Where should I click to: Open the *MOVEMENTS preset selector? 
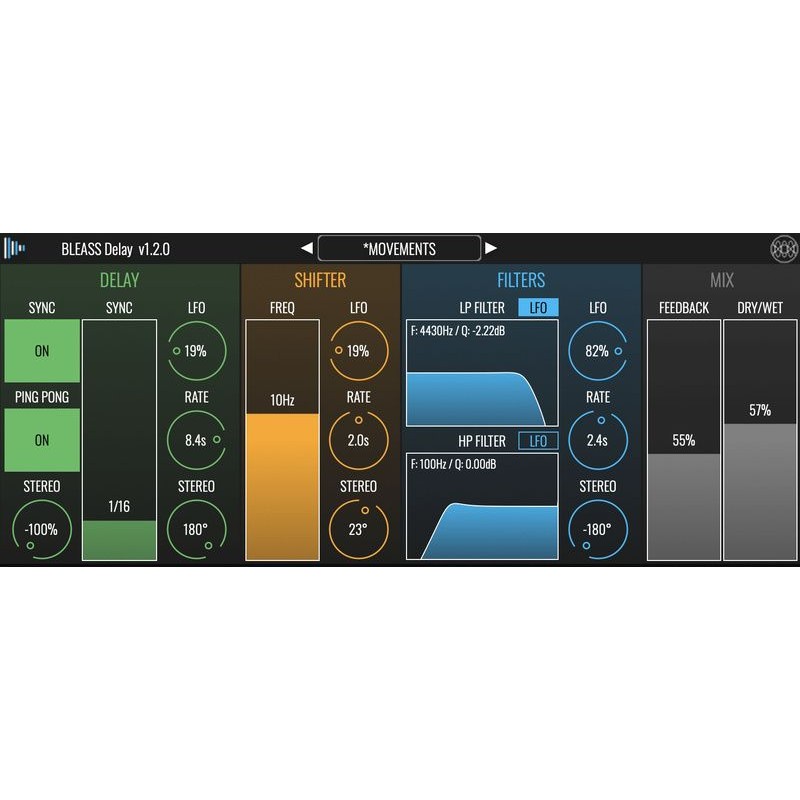(398, 247)
